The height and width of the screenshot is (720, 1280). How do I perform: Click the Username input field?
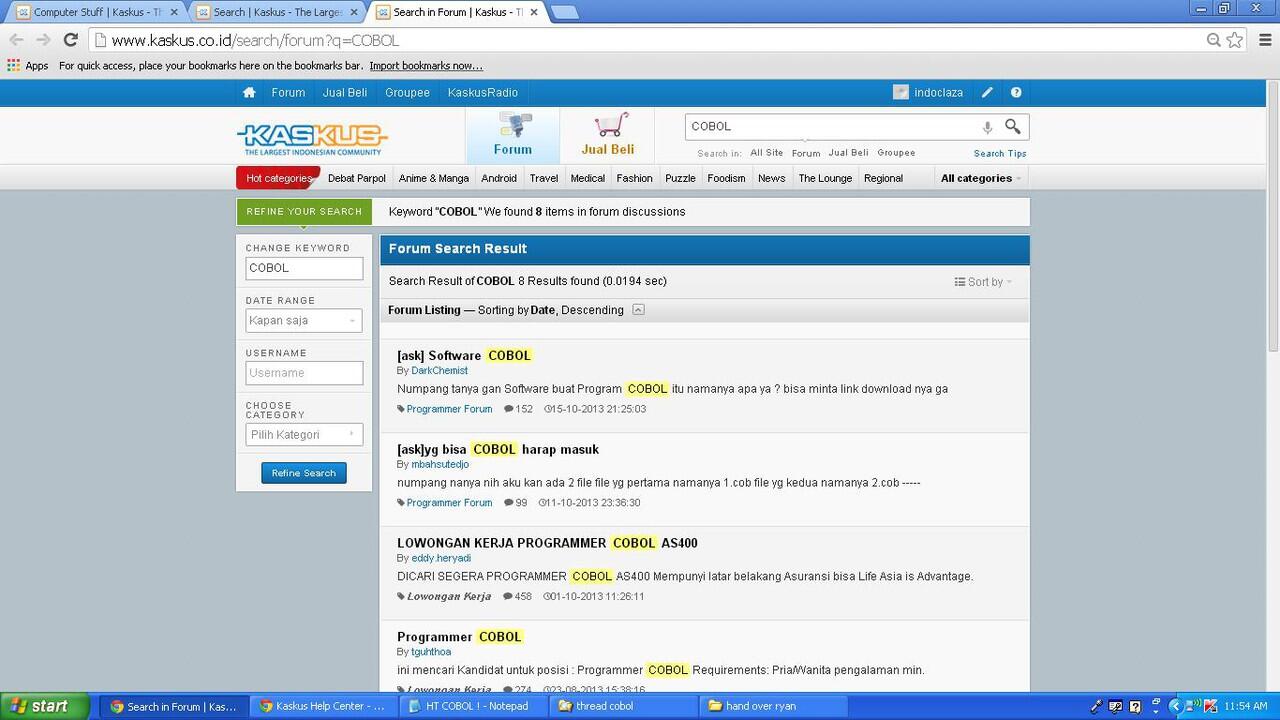click(304, 373)
